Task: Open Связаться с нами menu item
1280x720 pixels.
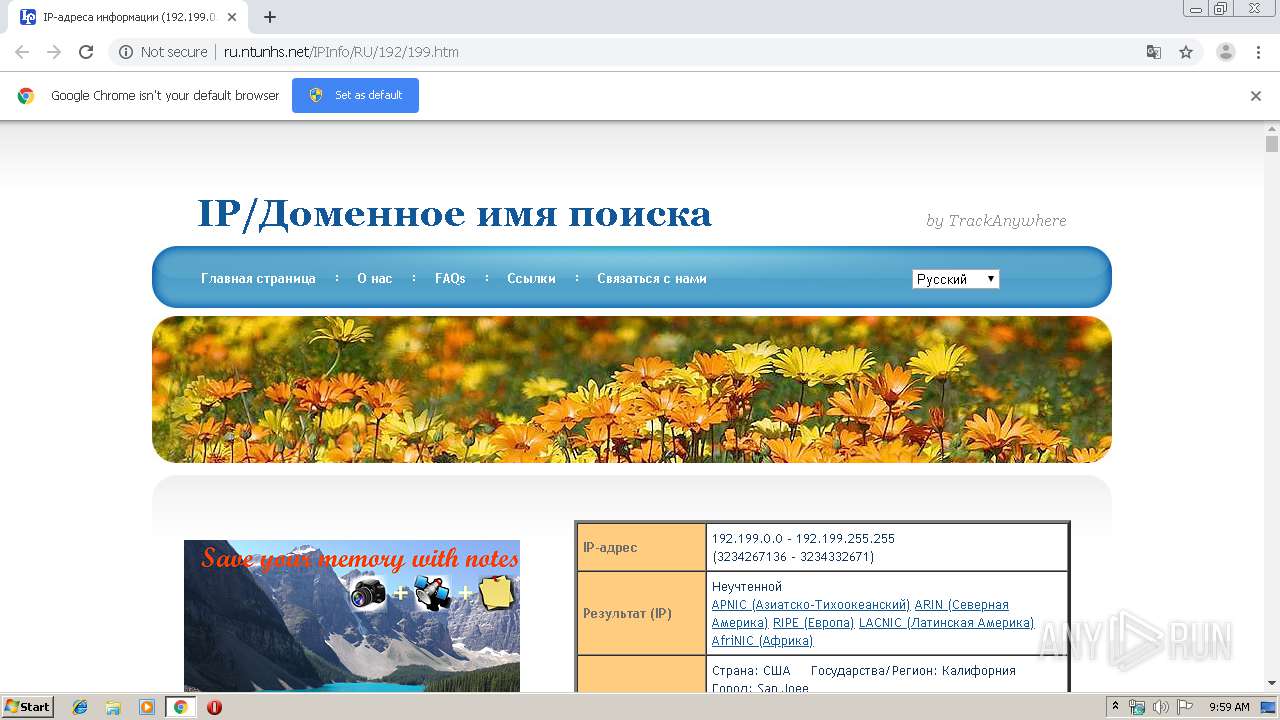Action: (x=652, y=279)
